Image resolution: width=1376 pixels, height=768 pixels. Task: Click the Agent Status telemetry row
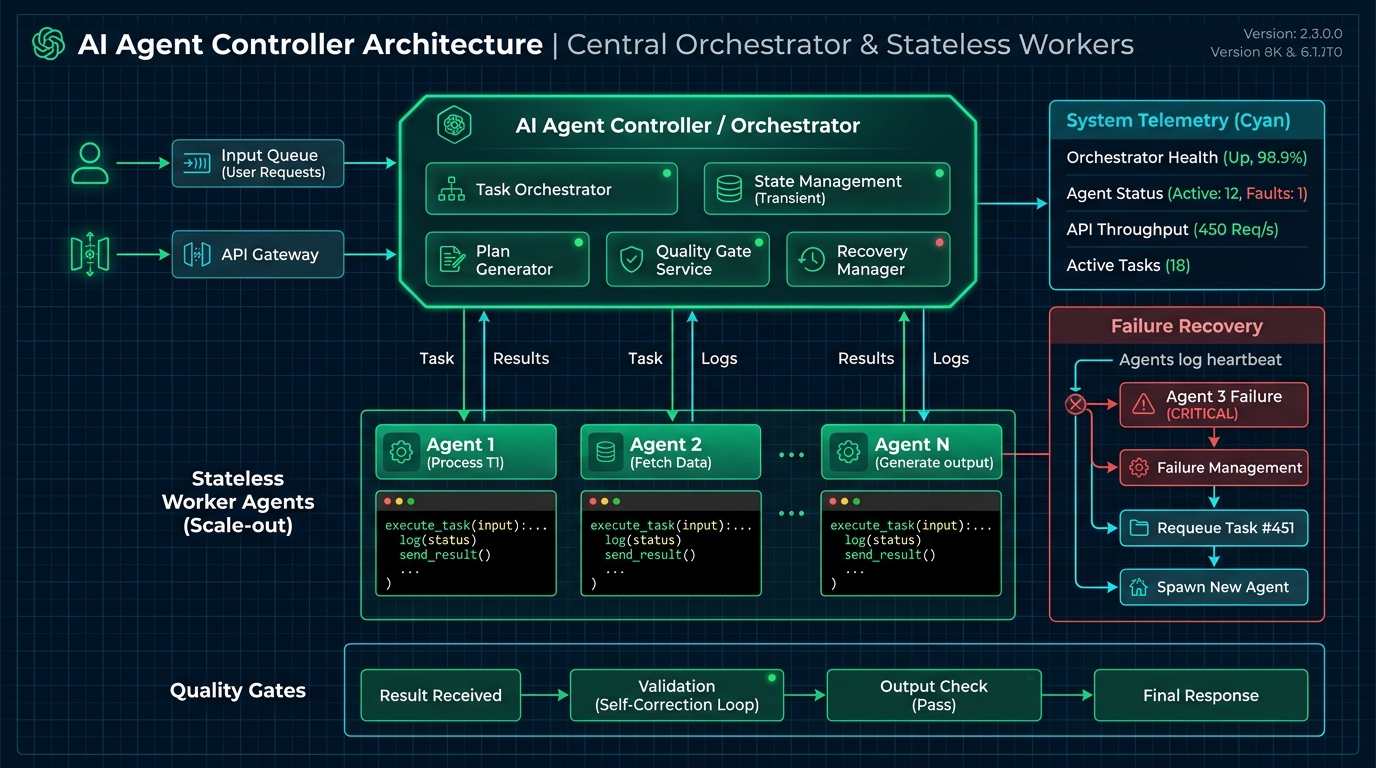(x=1186, y=193)
